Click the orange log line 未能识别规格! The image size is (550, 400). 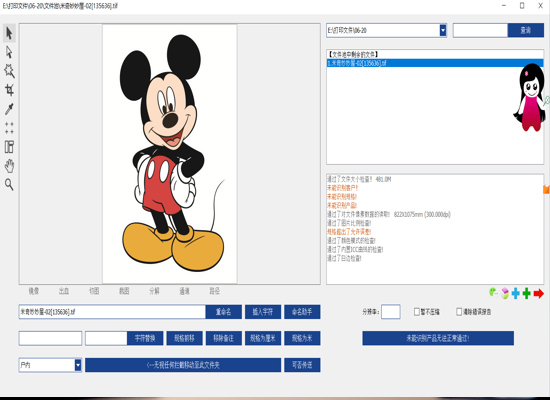tap(342, 197)
